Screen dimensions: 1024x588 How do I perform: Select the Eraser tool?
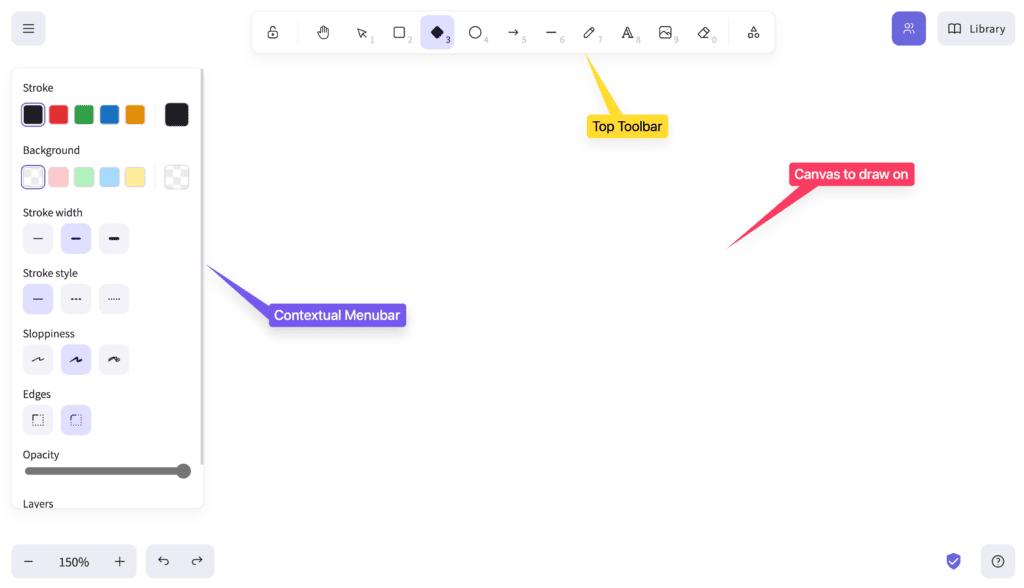(705, 32)
